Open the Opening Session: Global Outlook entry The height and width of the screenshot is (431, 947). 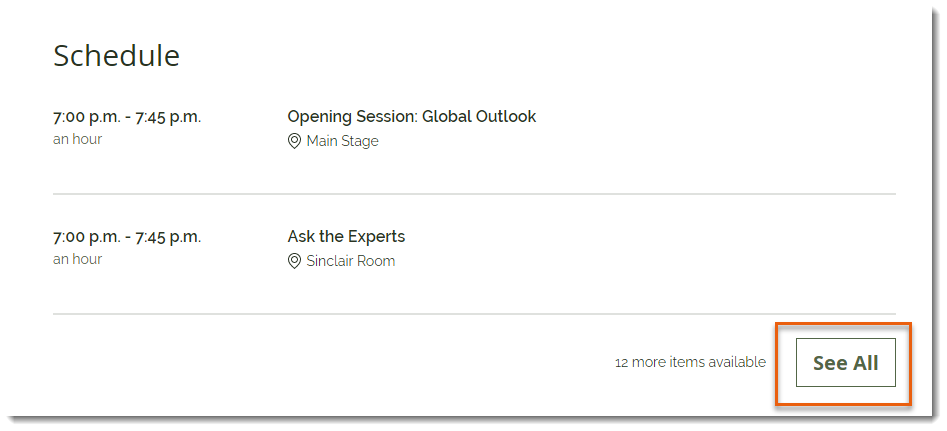(x=411, y=117)
